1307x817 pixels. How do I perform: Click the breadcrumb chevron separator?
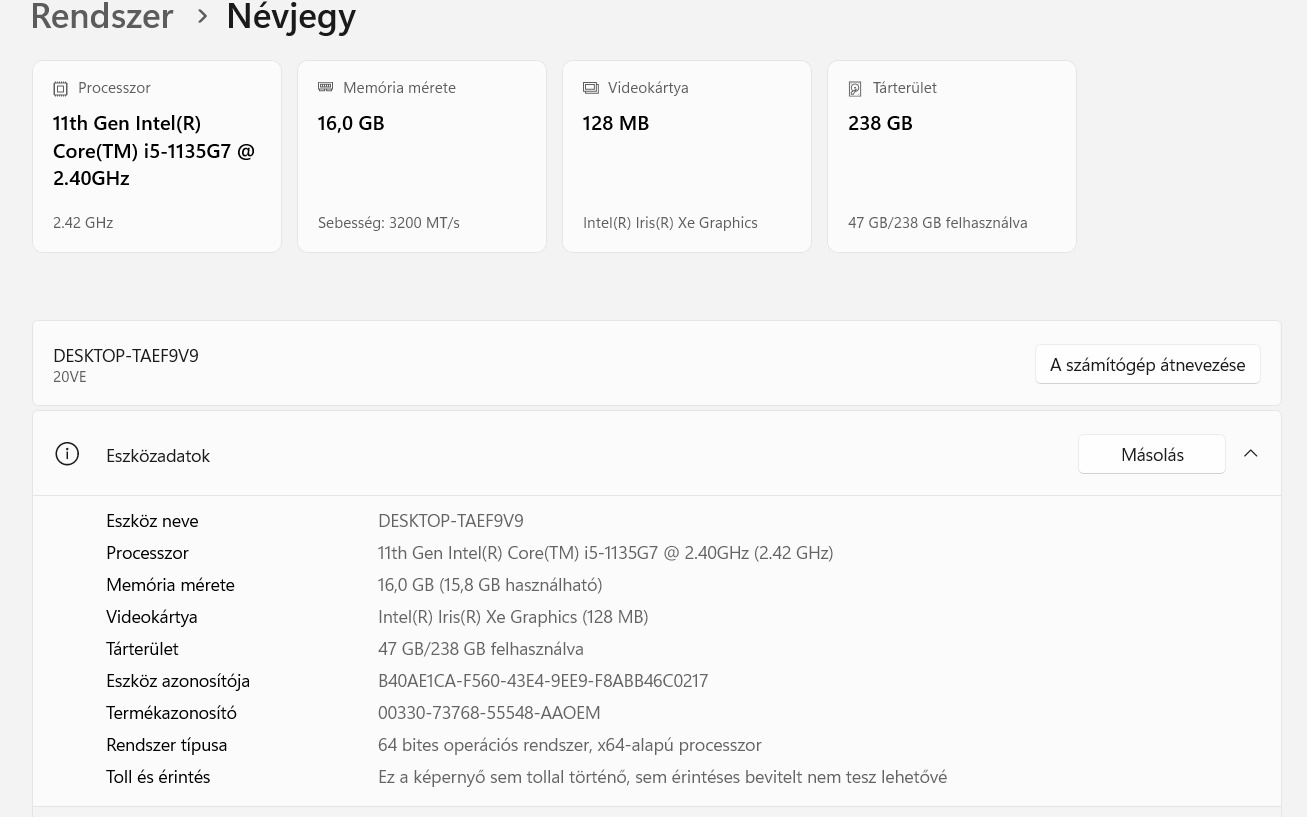202,17
